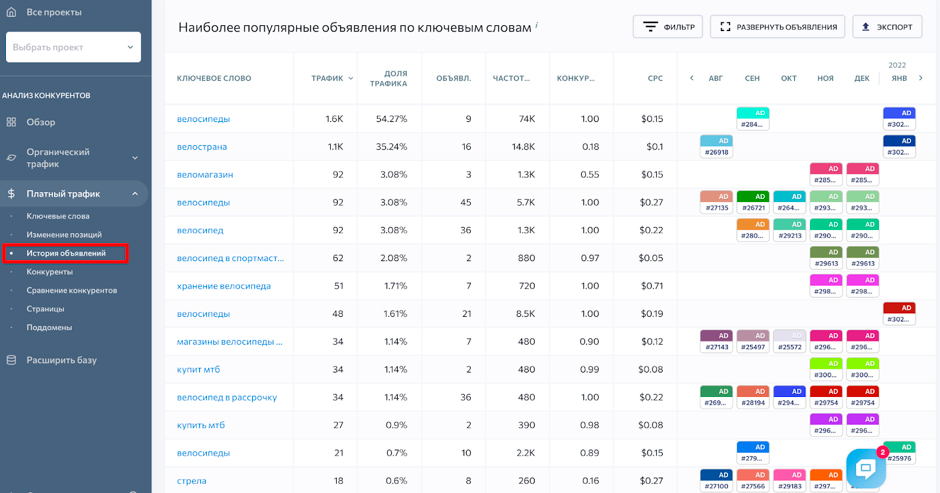This screenshot has width=940, height=493.
Task: Open the AD badge #28194
Action: tap(753, 397)
